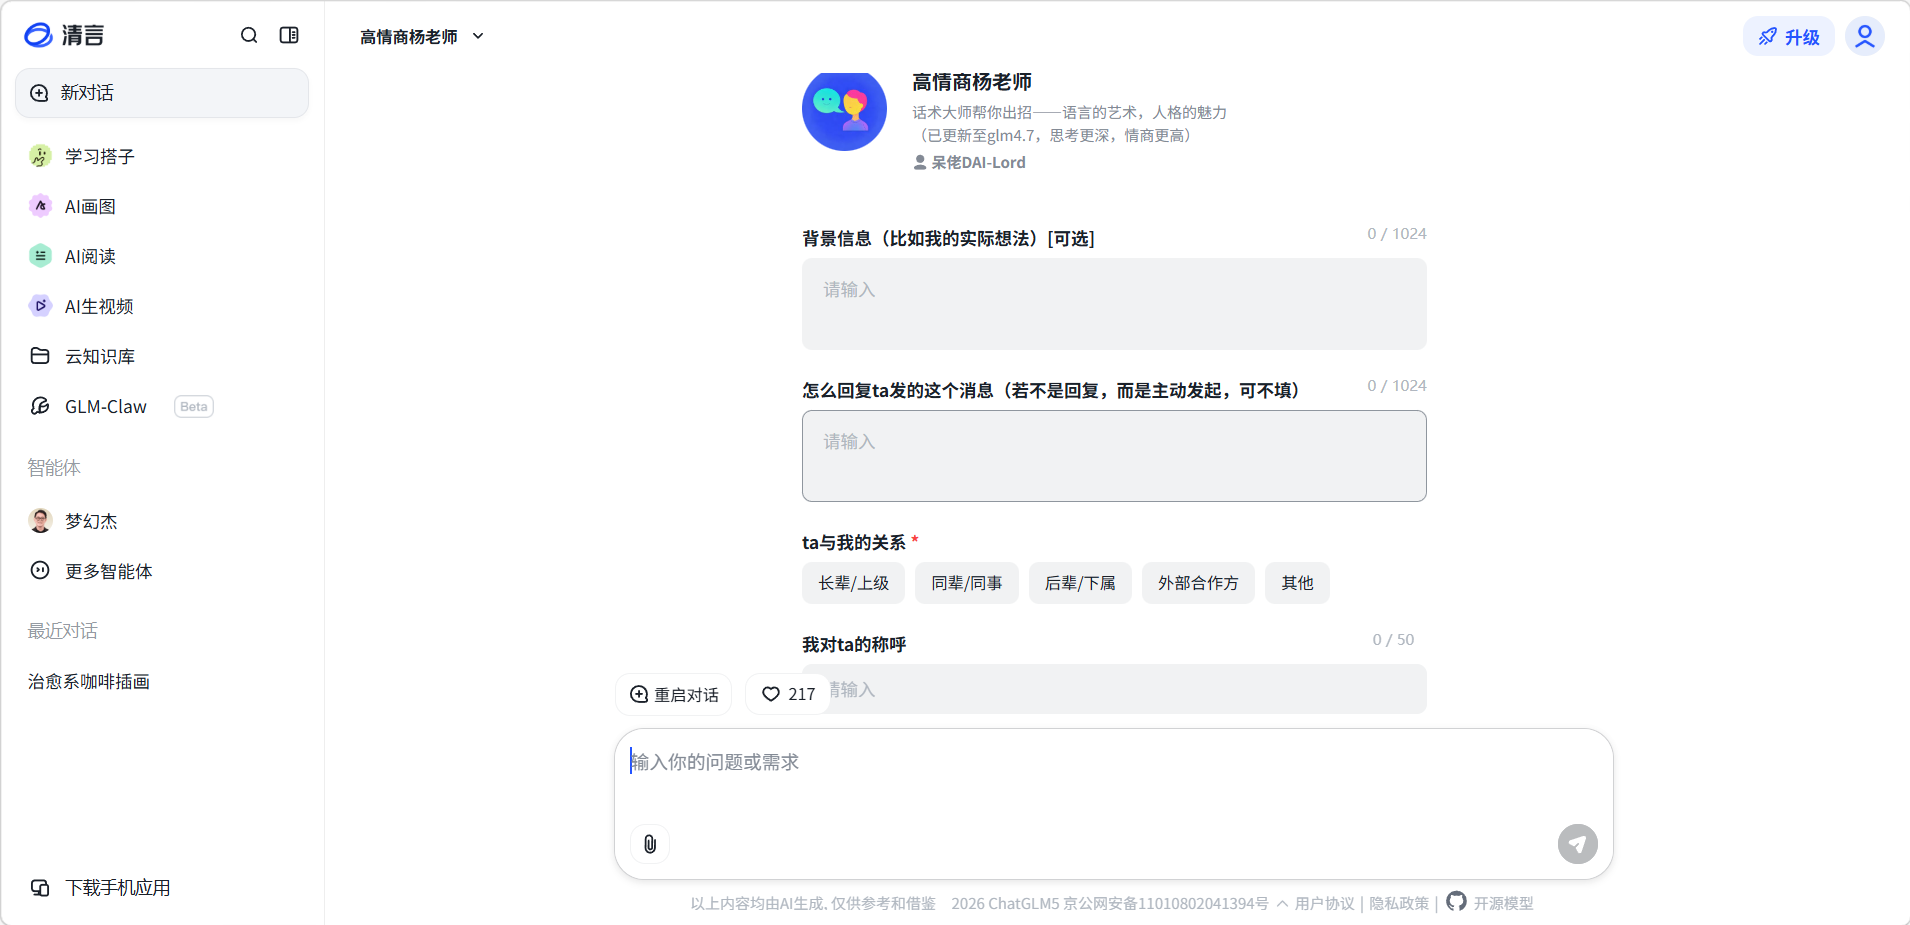Select relationship 外部合作方
The height and width of the screenshot is (925, 1910).
coord(1198,583)
